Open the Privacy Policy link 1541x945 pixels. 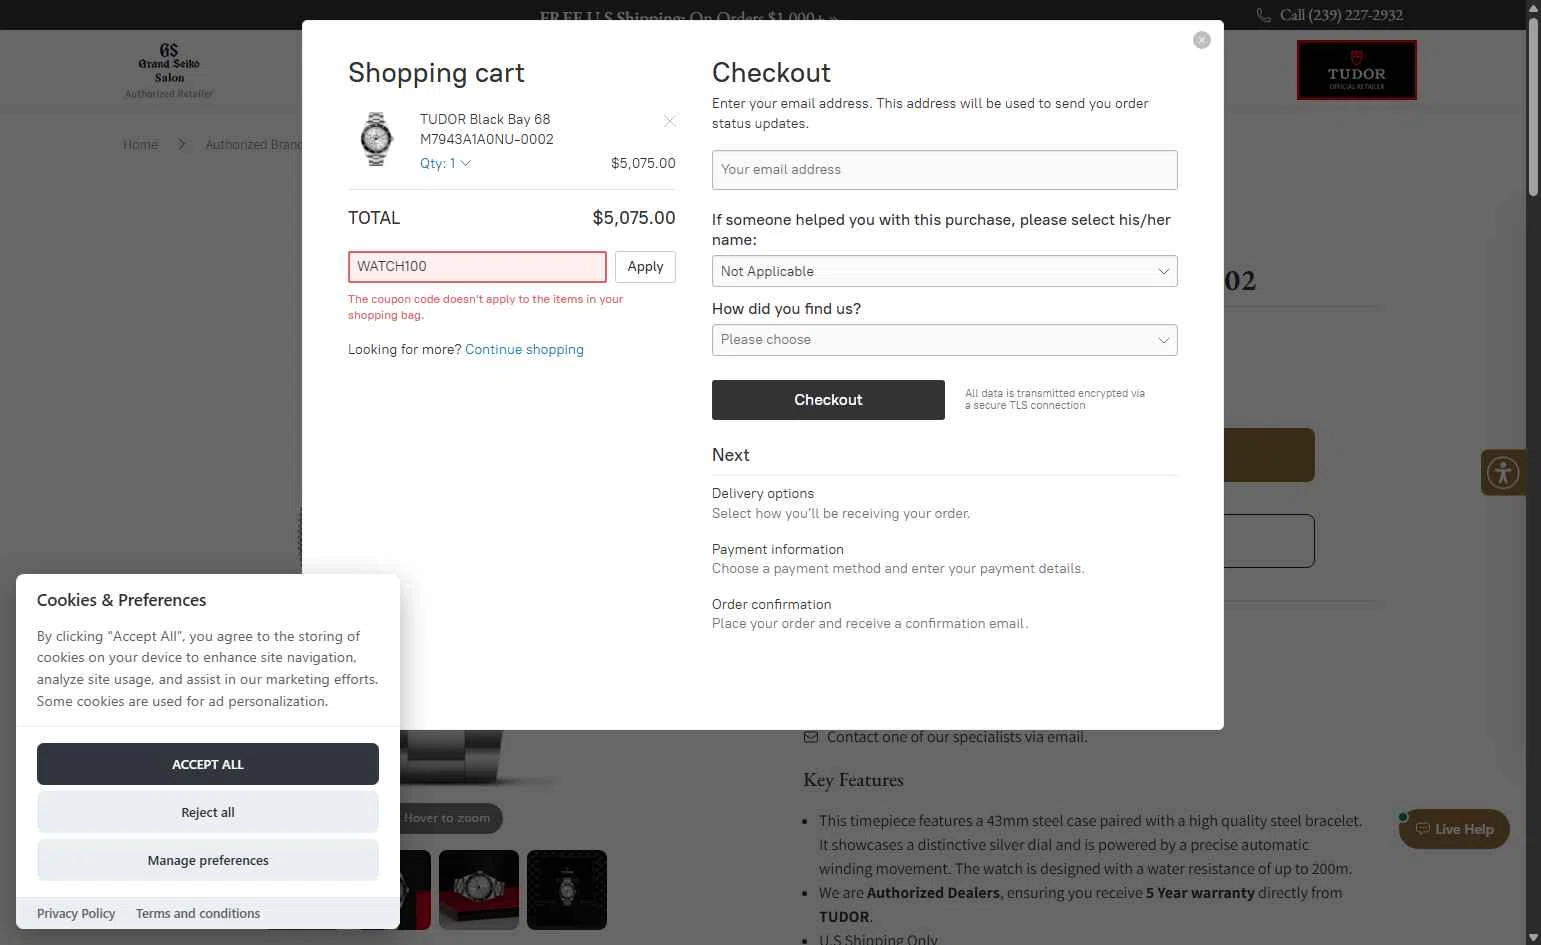[76, 913]
